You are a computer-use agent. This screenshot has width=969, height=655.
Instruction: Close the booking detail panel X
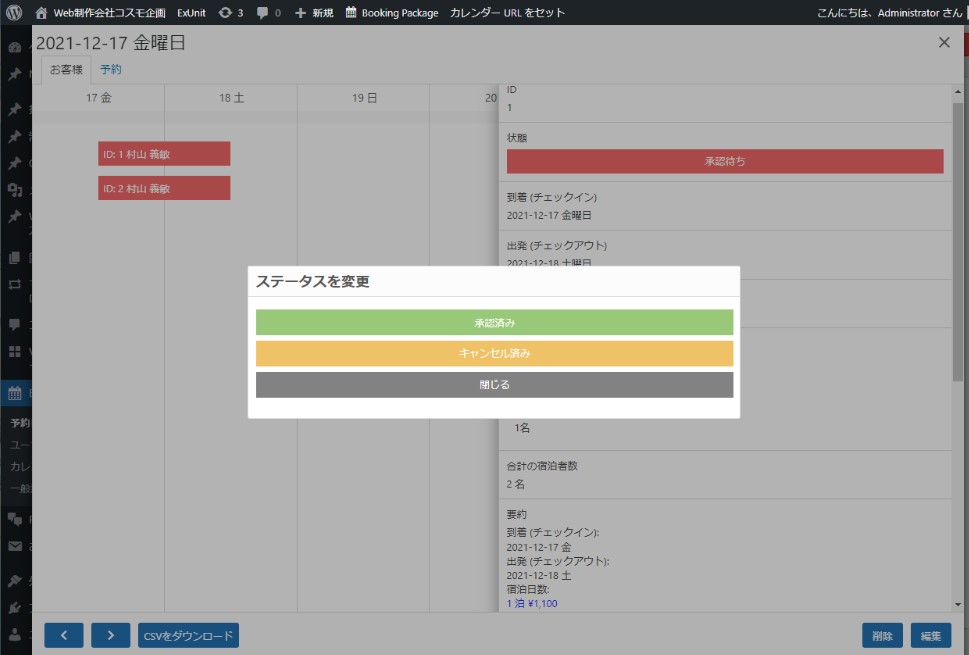[944, 42]
